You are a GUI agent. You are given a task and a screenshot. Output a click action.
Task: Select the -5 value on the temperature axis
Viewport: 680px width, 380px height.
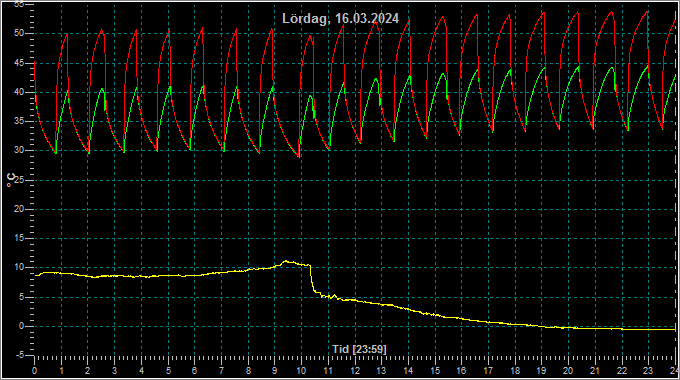click(20, 355)
